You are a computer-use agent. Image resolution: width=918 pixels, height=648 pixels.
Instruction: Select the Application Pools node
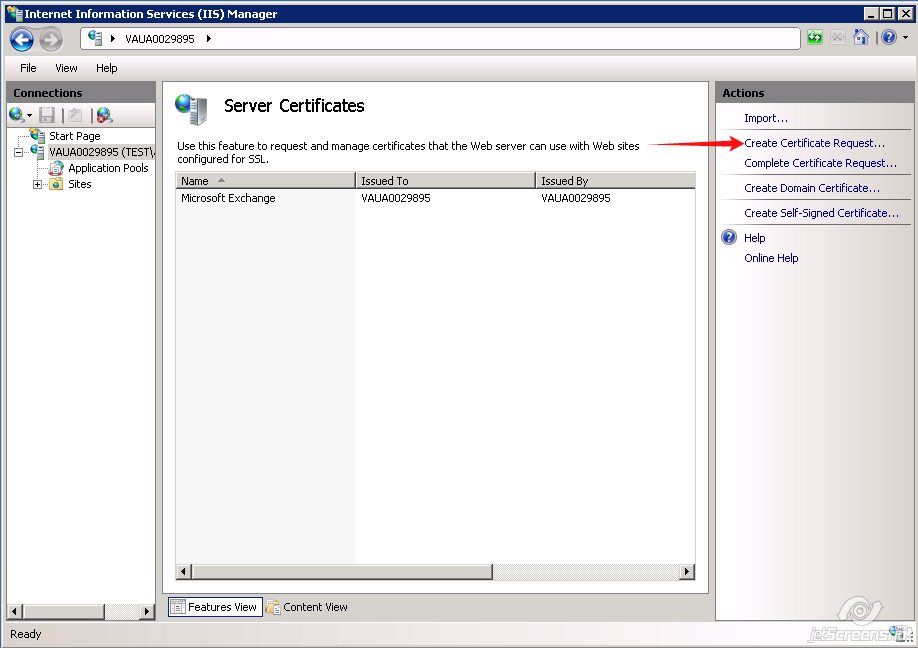pos(107,168)
